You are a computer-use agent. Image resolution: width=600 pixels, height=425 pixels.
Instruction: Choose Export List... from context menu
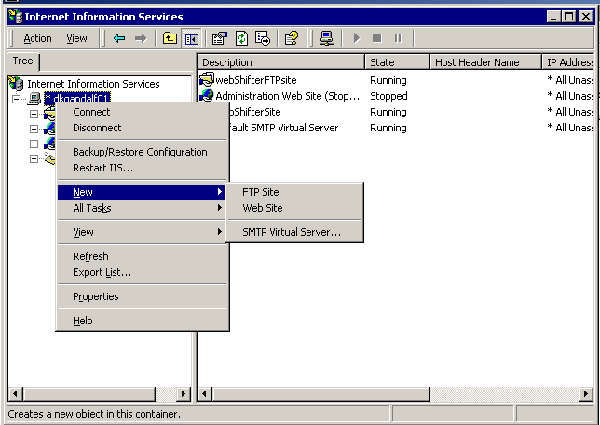coord(142,272)
